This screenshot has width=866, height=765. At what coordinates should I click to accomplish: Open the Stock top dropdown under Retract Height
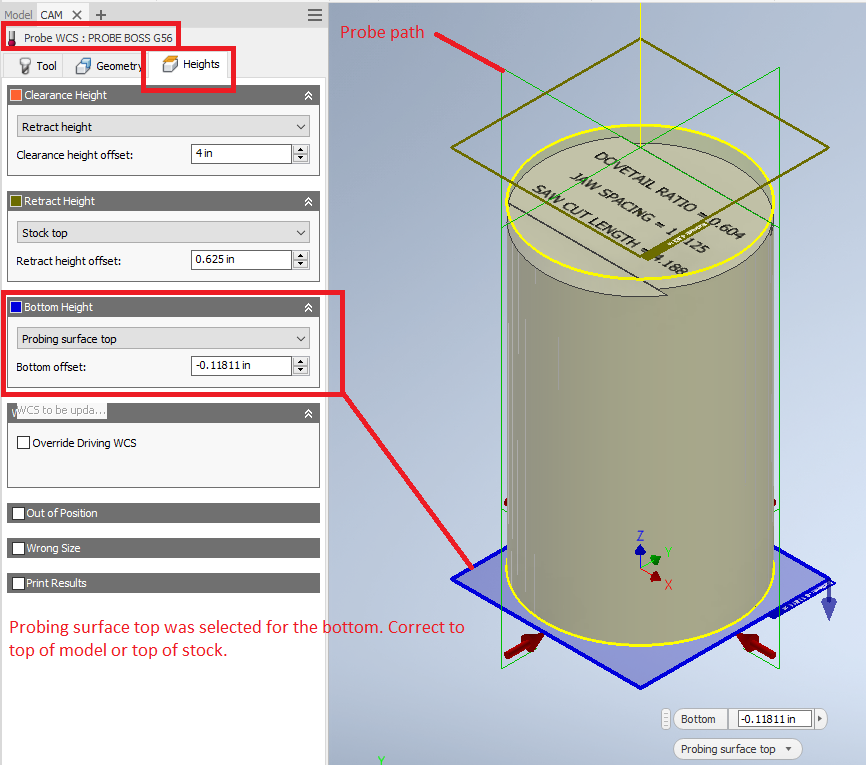[x=162, y=233]
